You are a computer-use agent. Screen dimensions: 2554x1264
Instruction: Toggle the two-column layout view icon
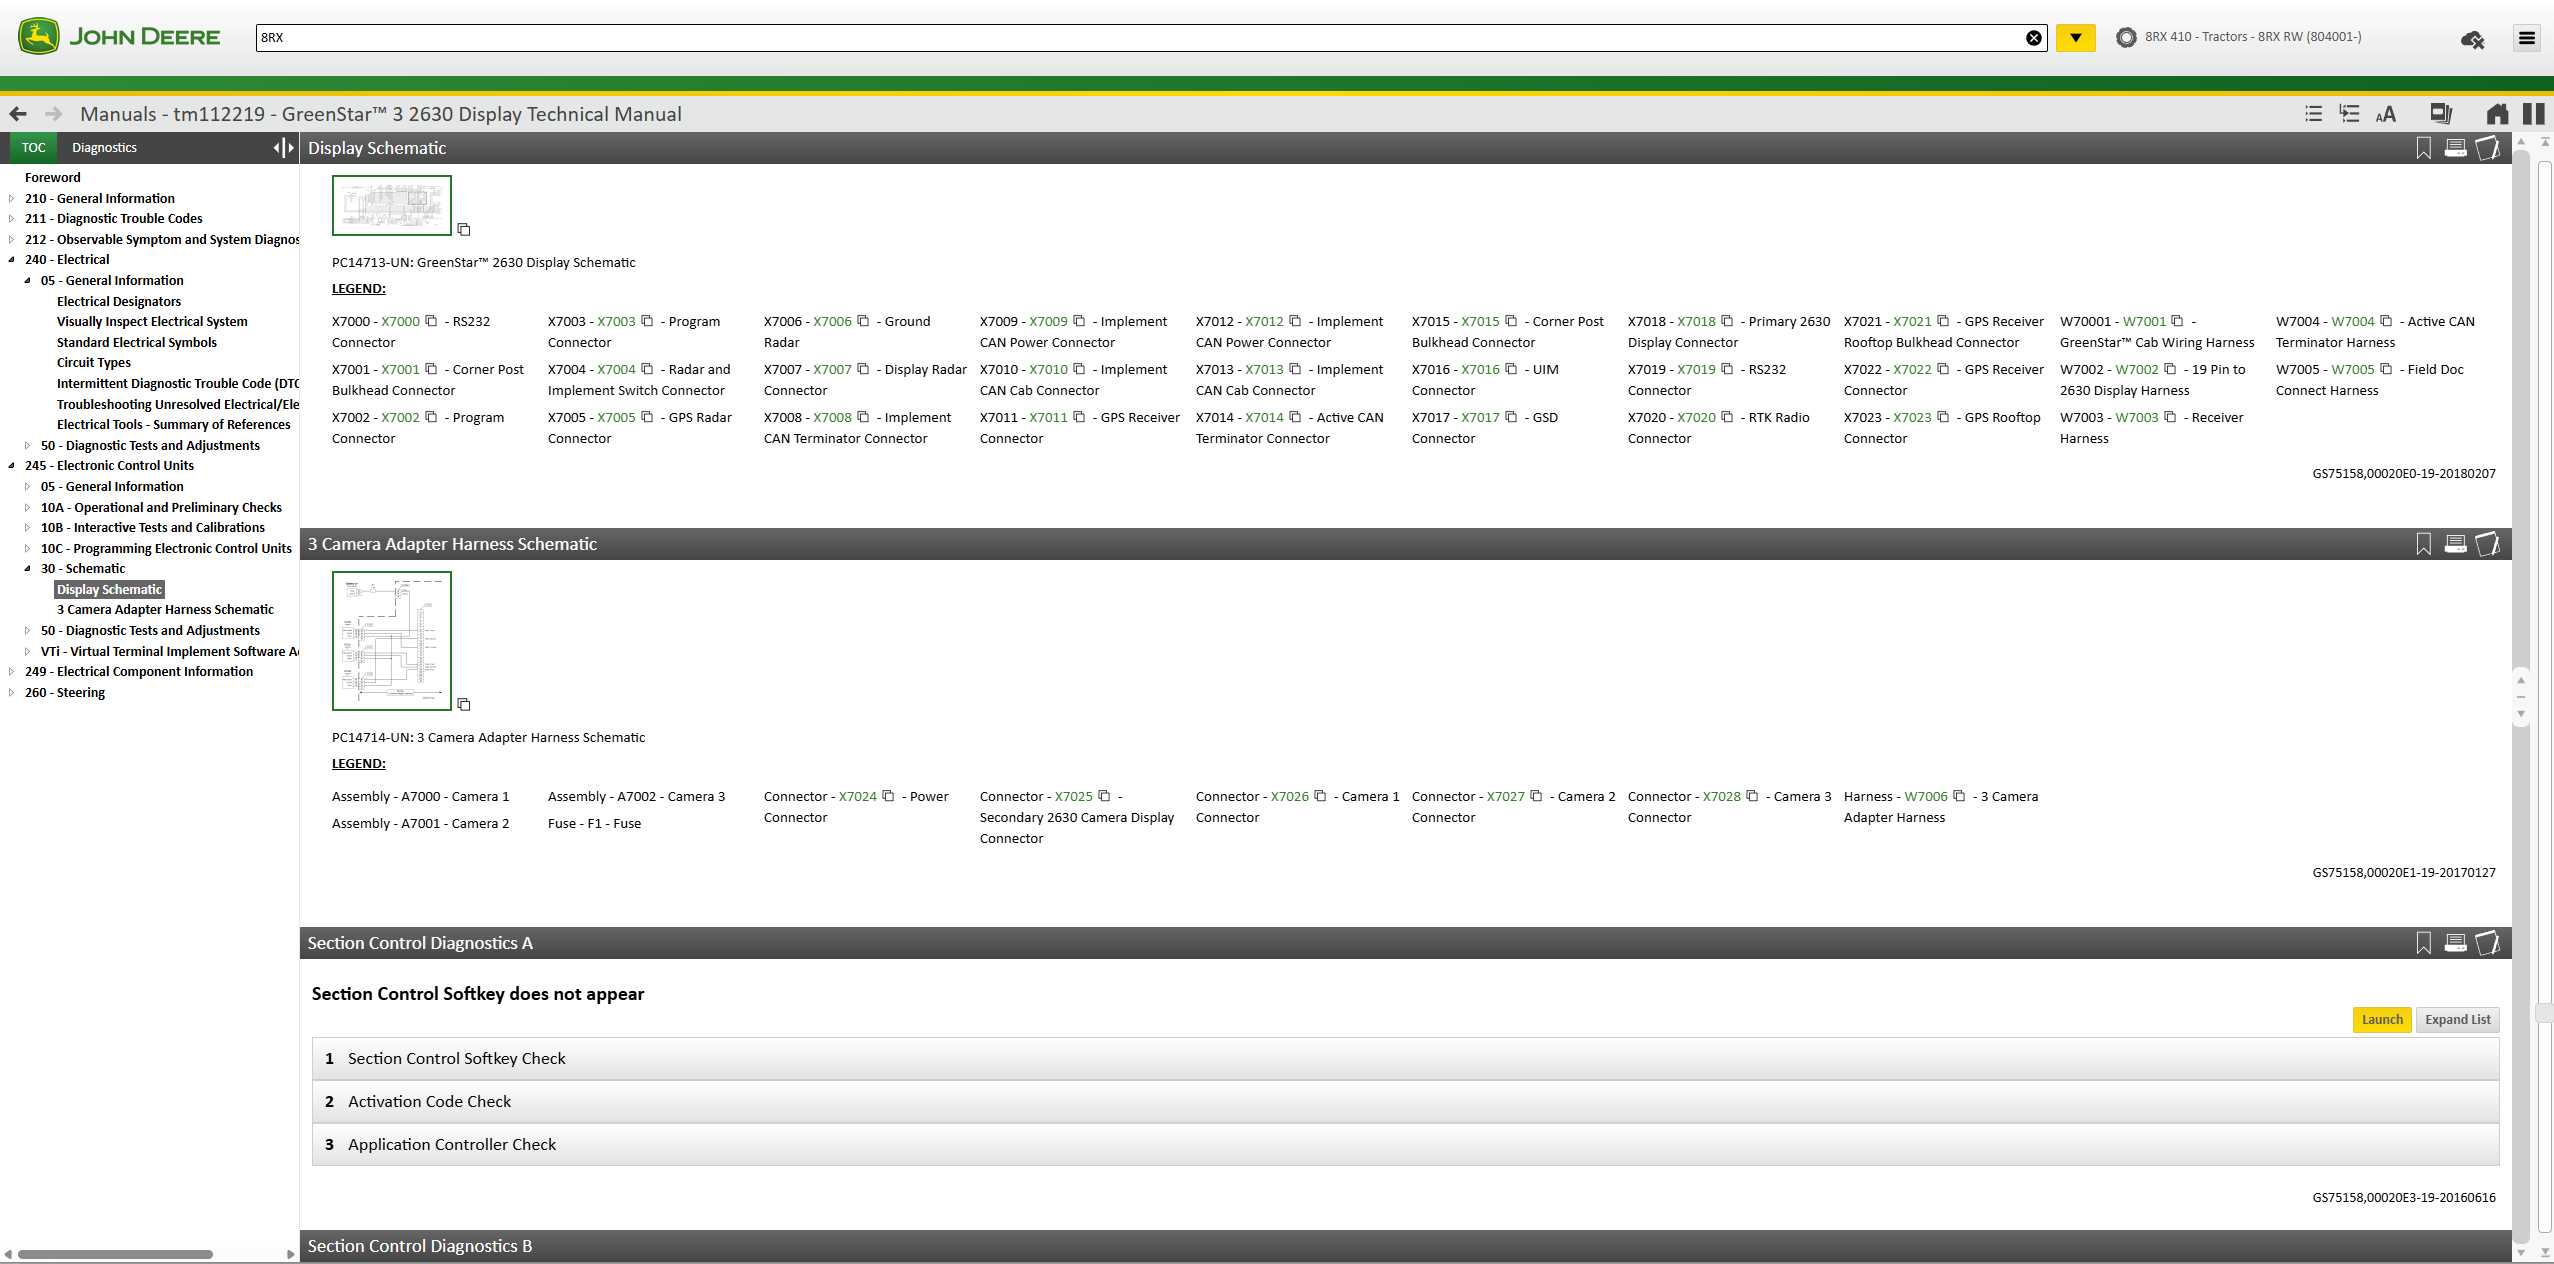2533,114
